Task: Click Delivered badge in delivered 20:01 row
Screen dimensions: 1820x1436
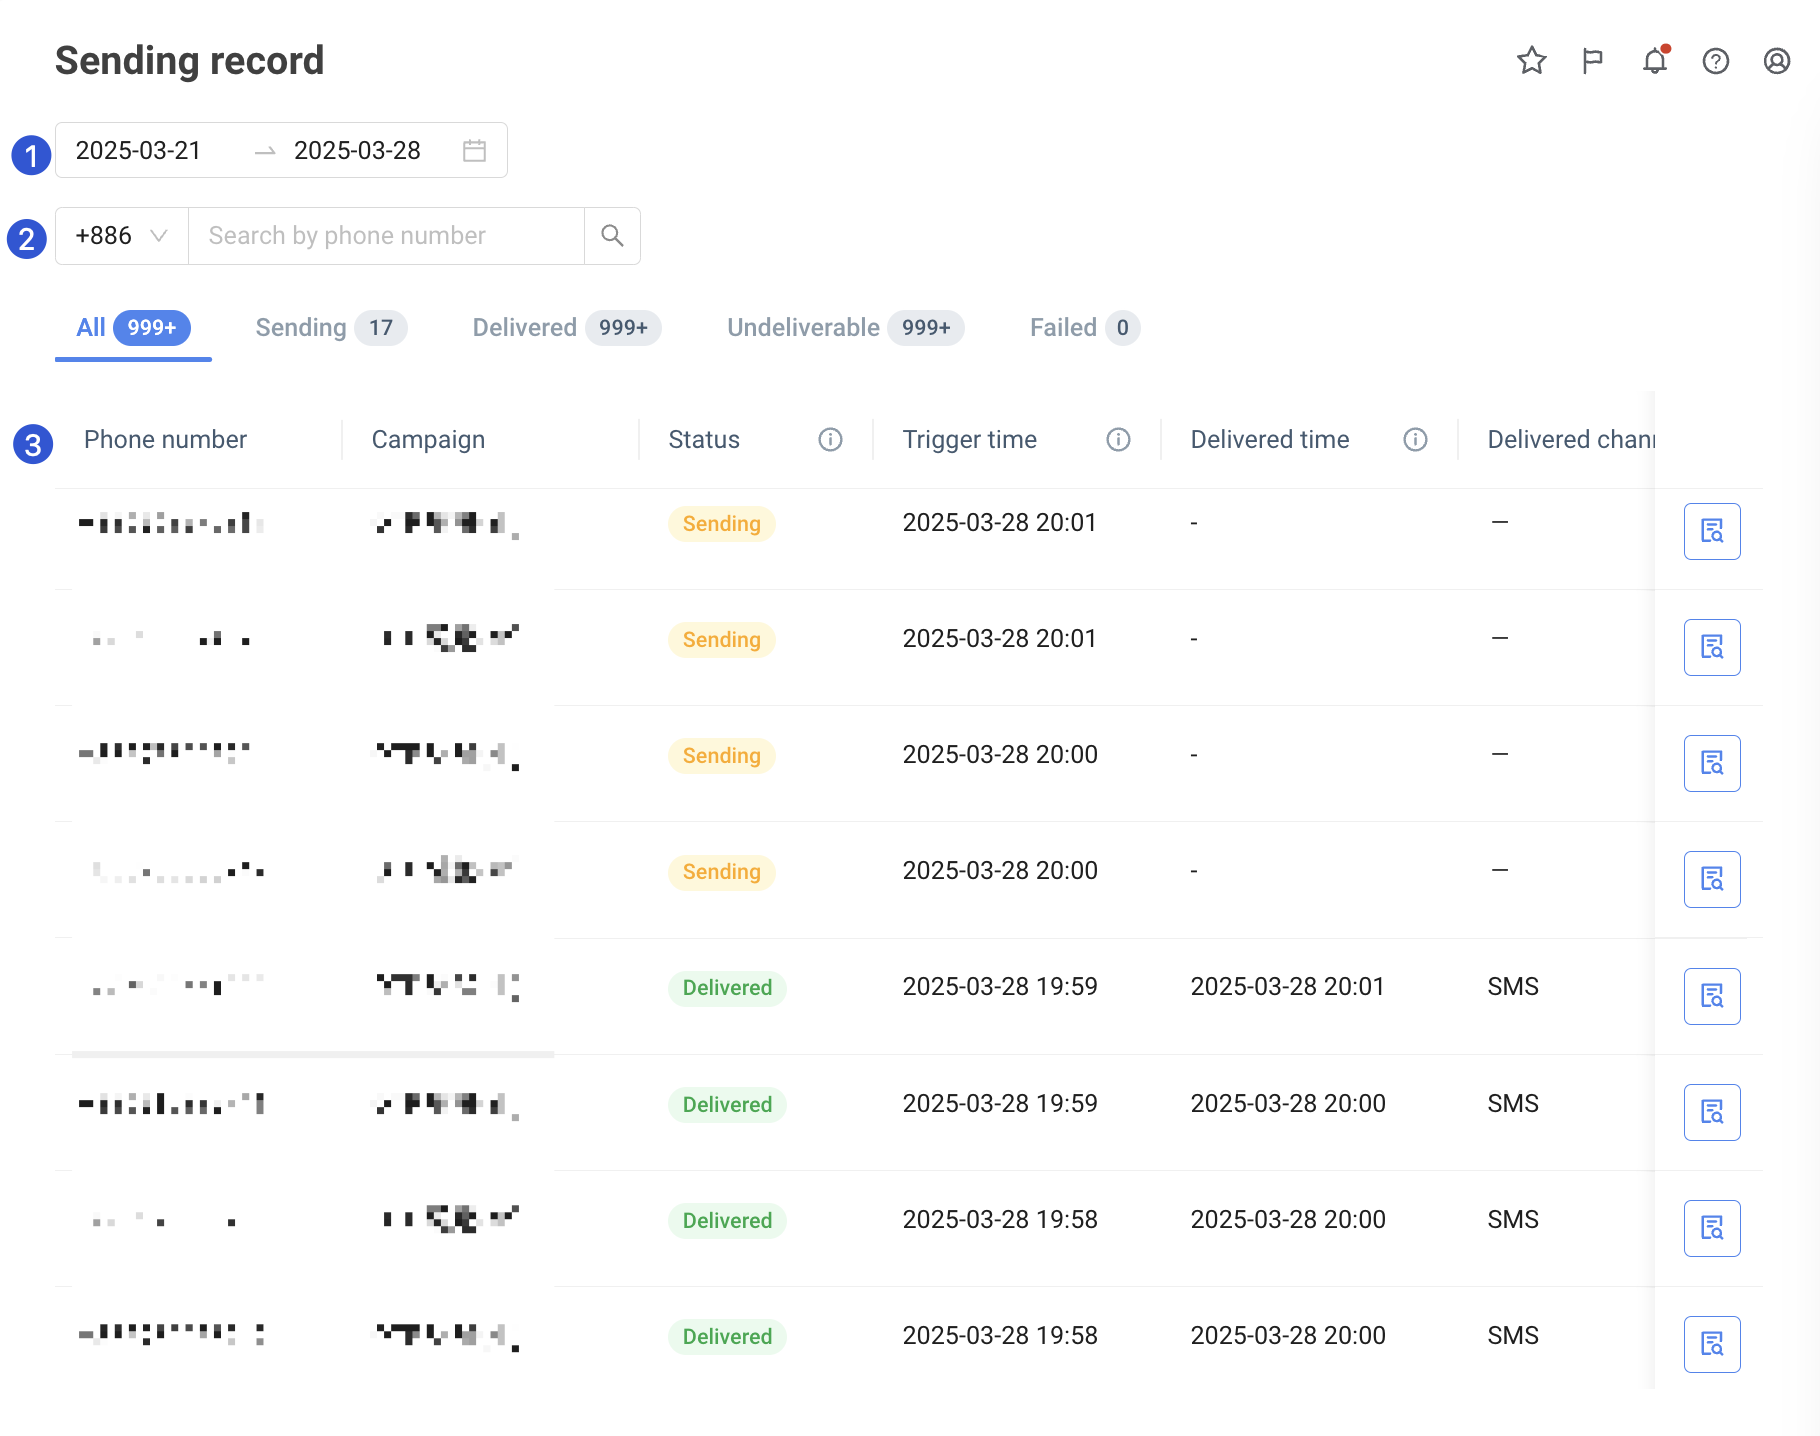Action: pyautogui.click(x=727, y=988)
